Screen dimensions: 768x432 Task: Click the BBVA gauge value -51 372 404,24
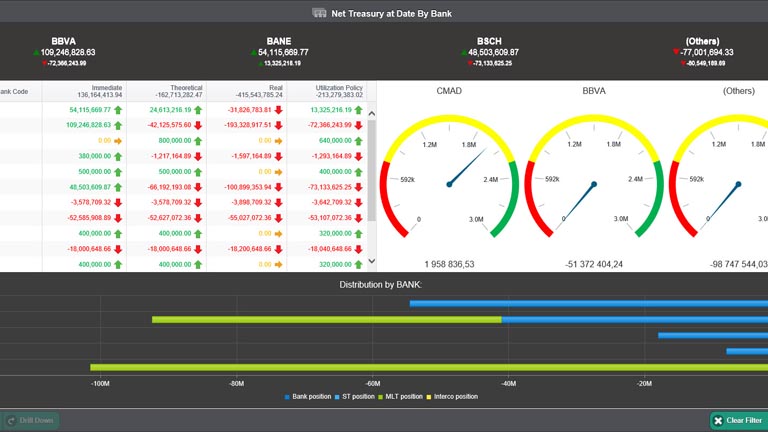click(x=594, y=264)
